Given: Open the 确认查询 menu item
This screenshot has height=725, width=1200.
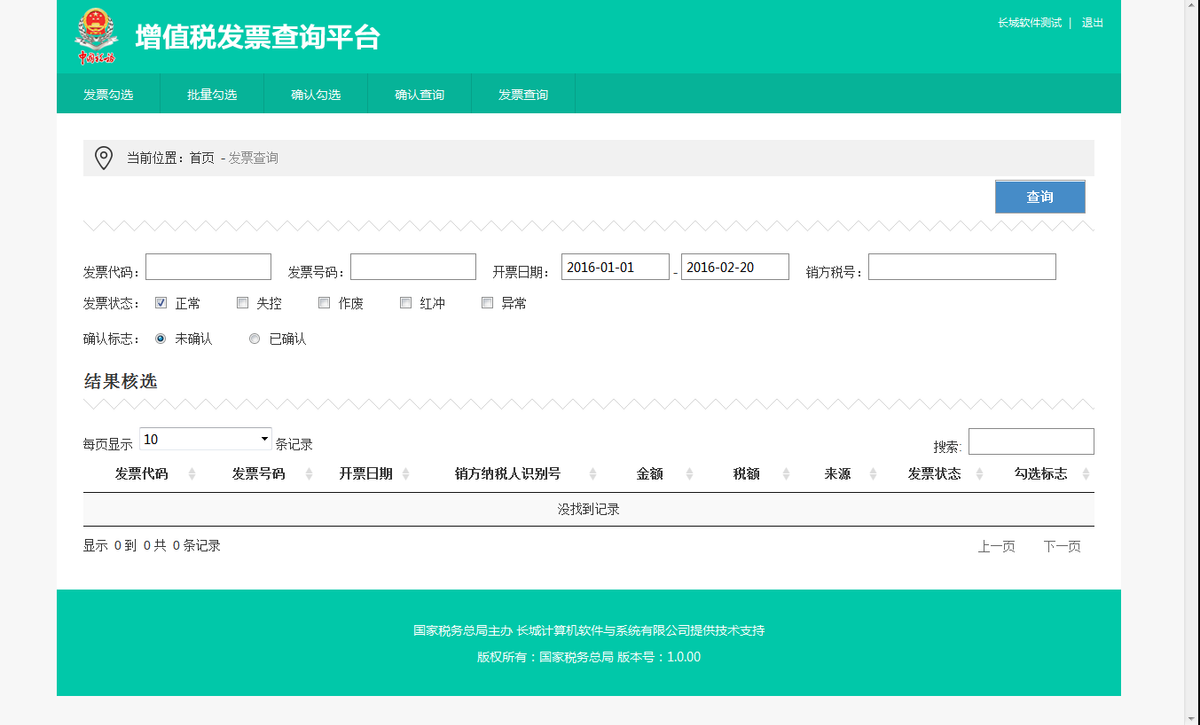Looking at the screenshot, I should click(x=419, y=93).
